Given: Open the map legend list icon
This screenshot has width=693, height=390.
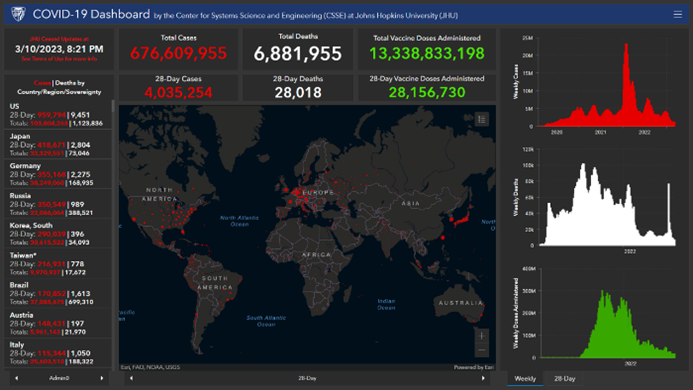Looking at the screenshot, I should click(482, 119).
